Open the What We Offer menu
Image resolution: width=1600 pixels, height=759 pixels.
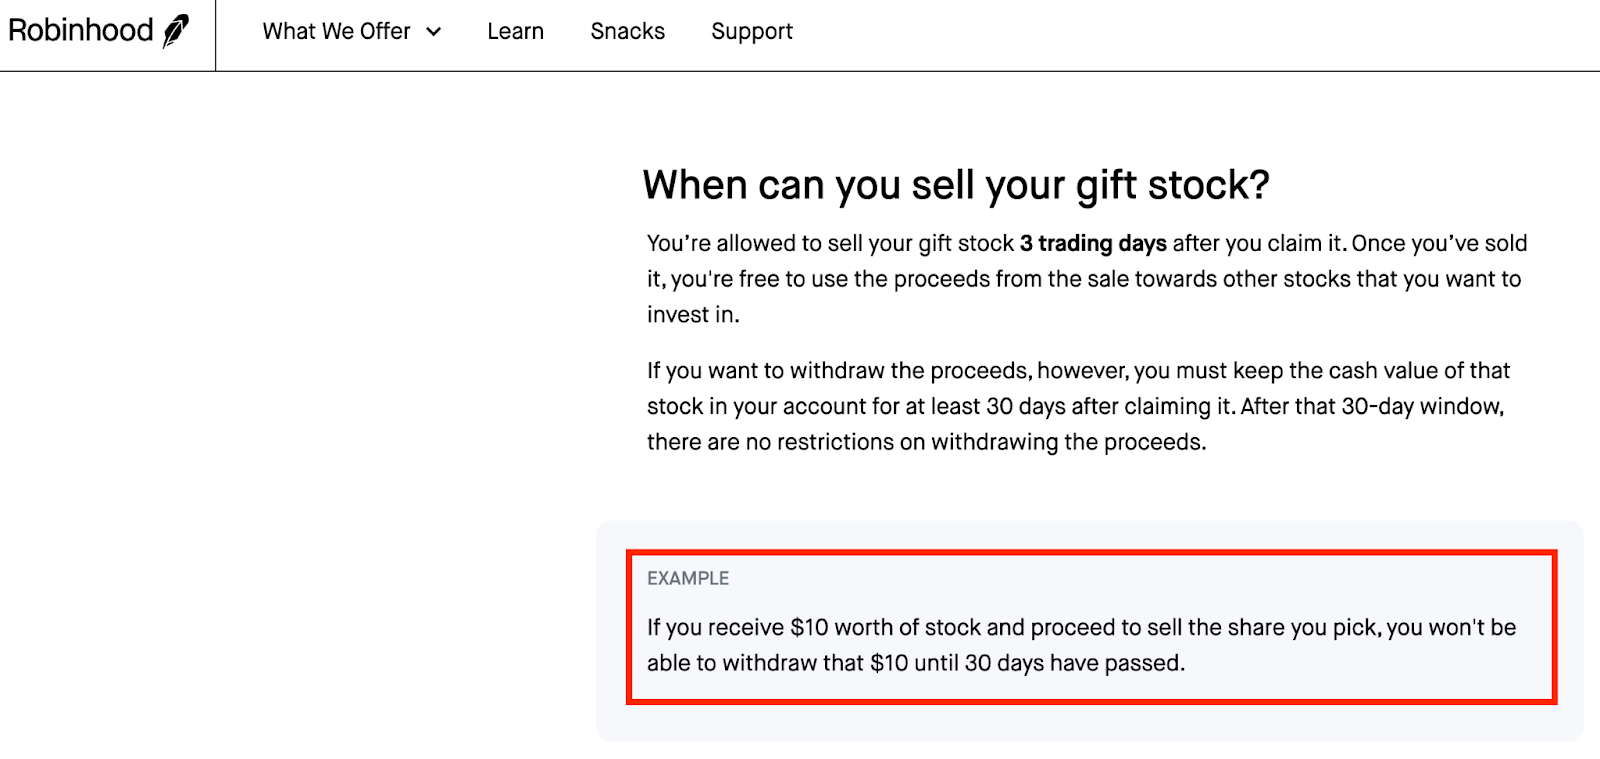click(337, 32)
